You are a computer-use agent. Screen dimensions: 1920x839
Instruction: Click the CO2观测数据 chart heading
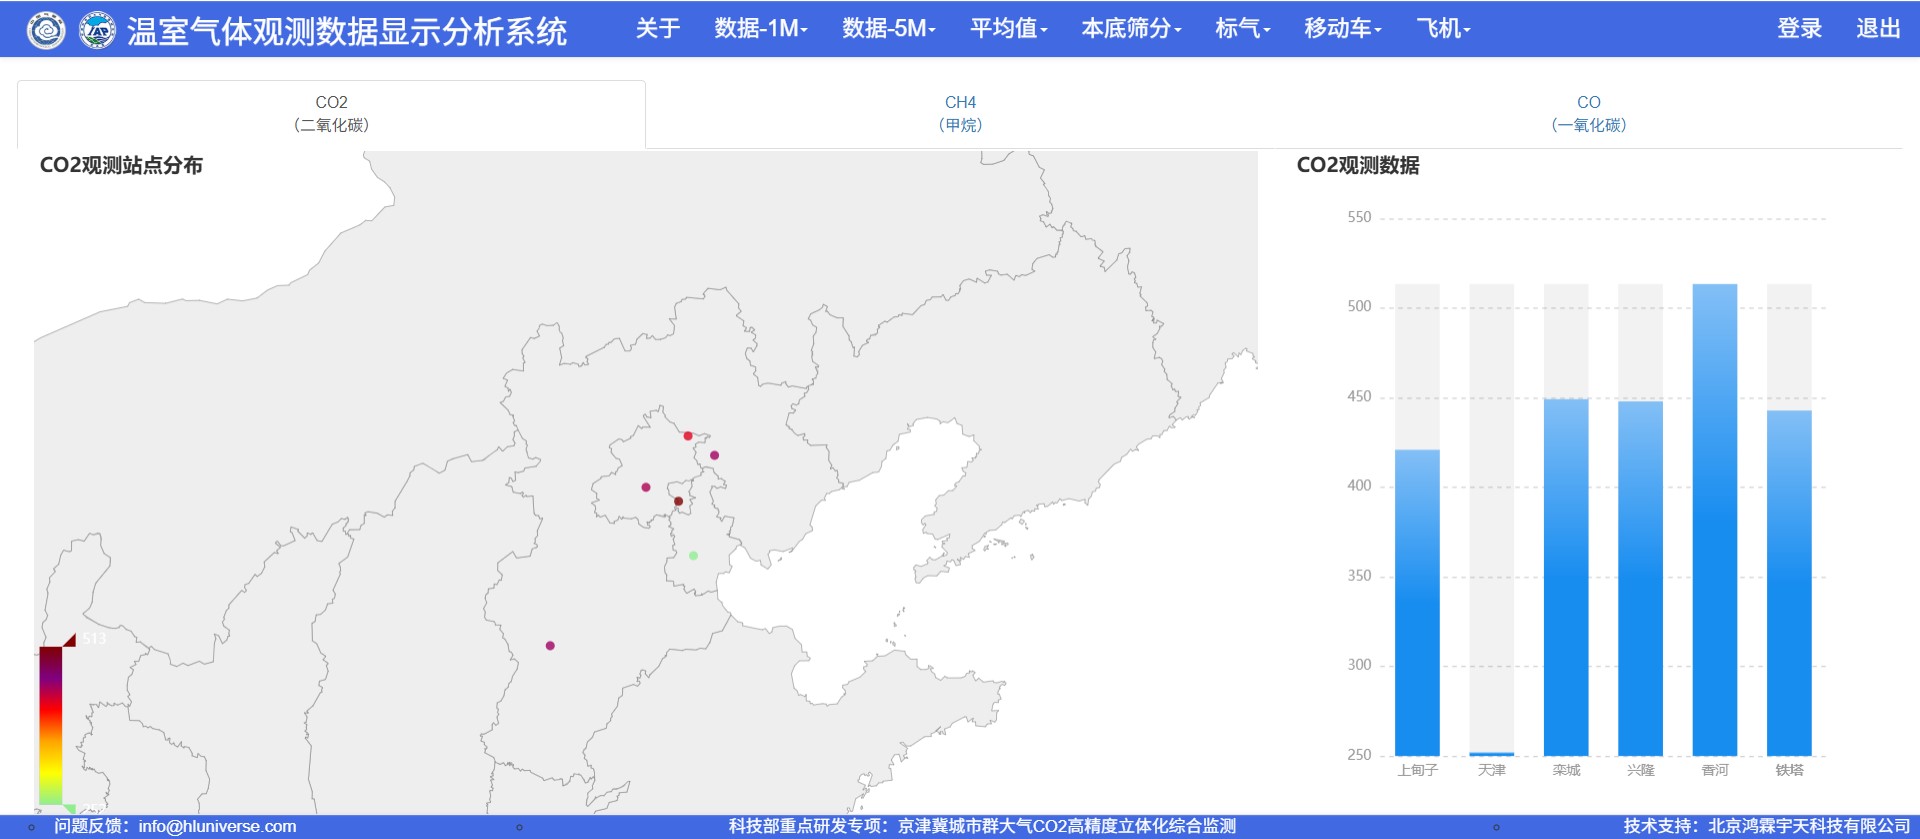coord(1358,165)
